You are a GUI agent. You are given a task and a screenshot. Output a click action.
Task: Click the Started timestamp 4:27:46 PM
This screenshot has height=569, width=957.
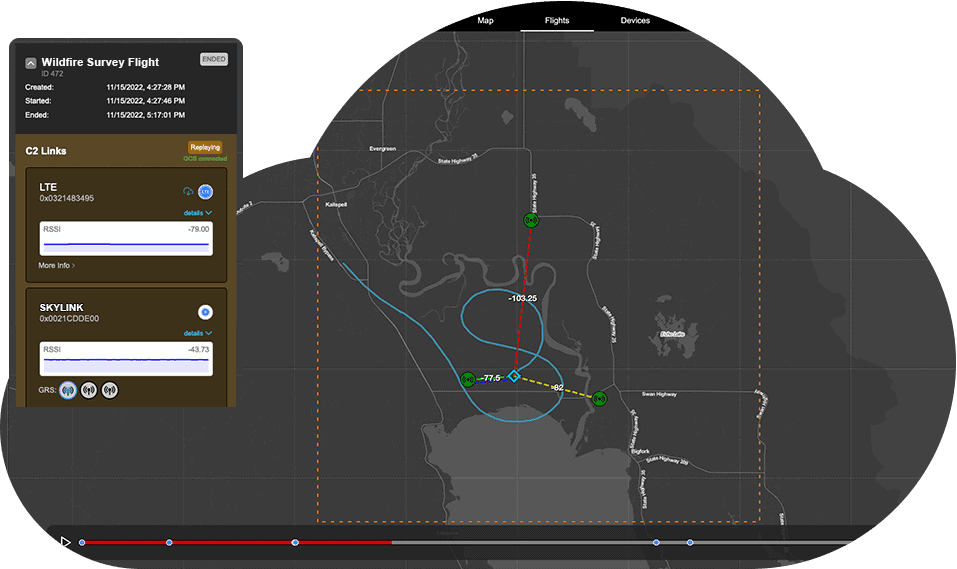[145, 101]
